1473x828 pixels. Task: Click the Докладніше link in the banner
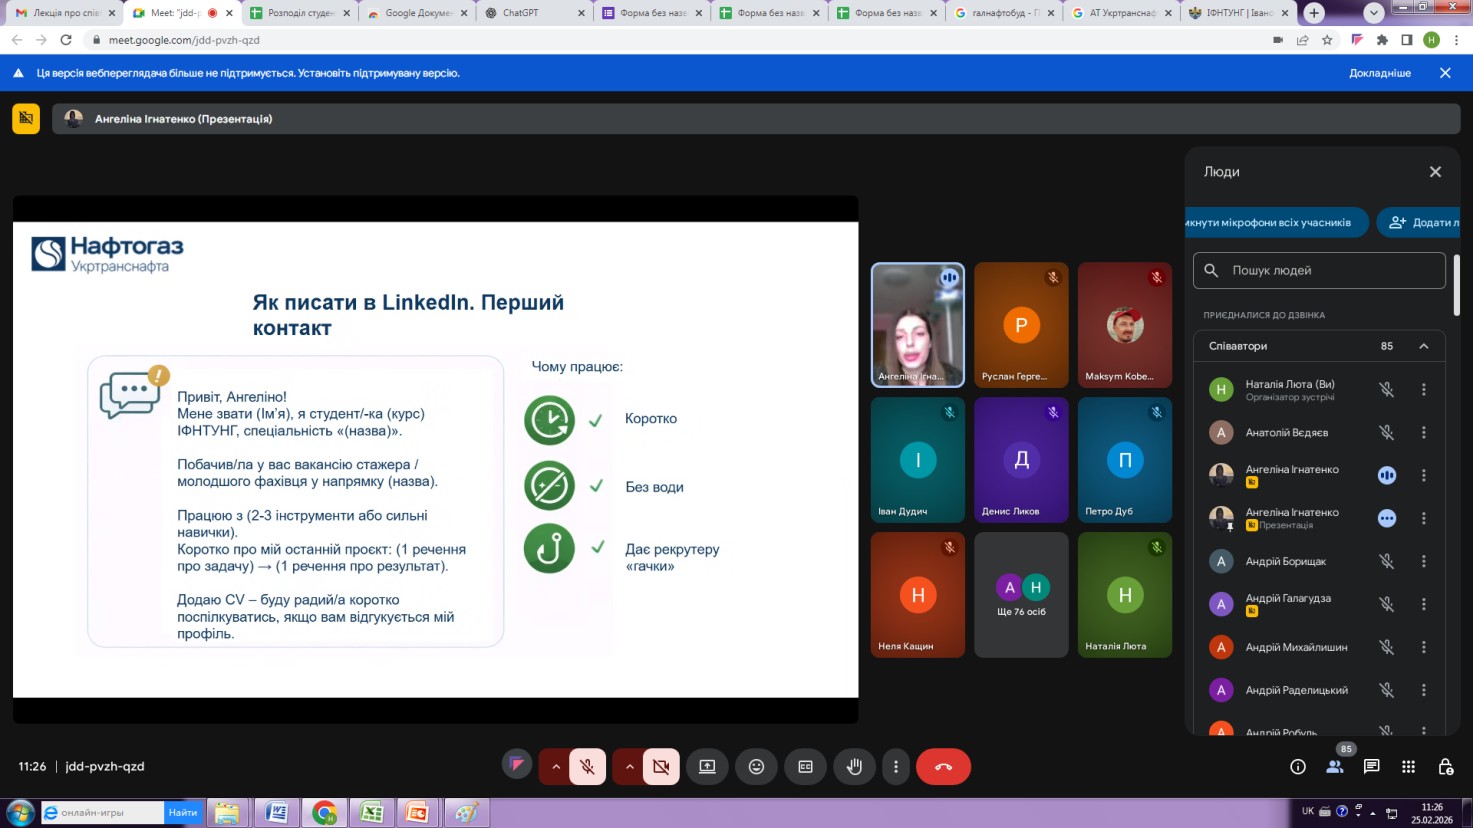tap(1380, 73)
